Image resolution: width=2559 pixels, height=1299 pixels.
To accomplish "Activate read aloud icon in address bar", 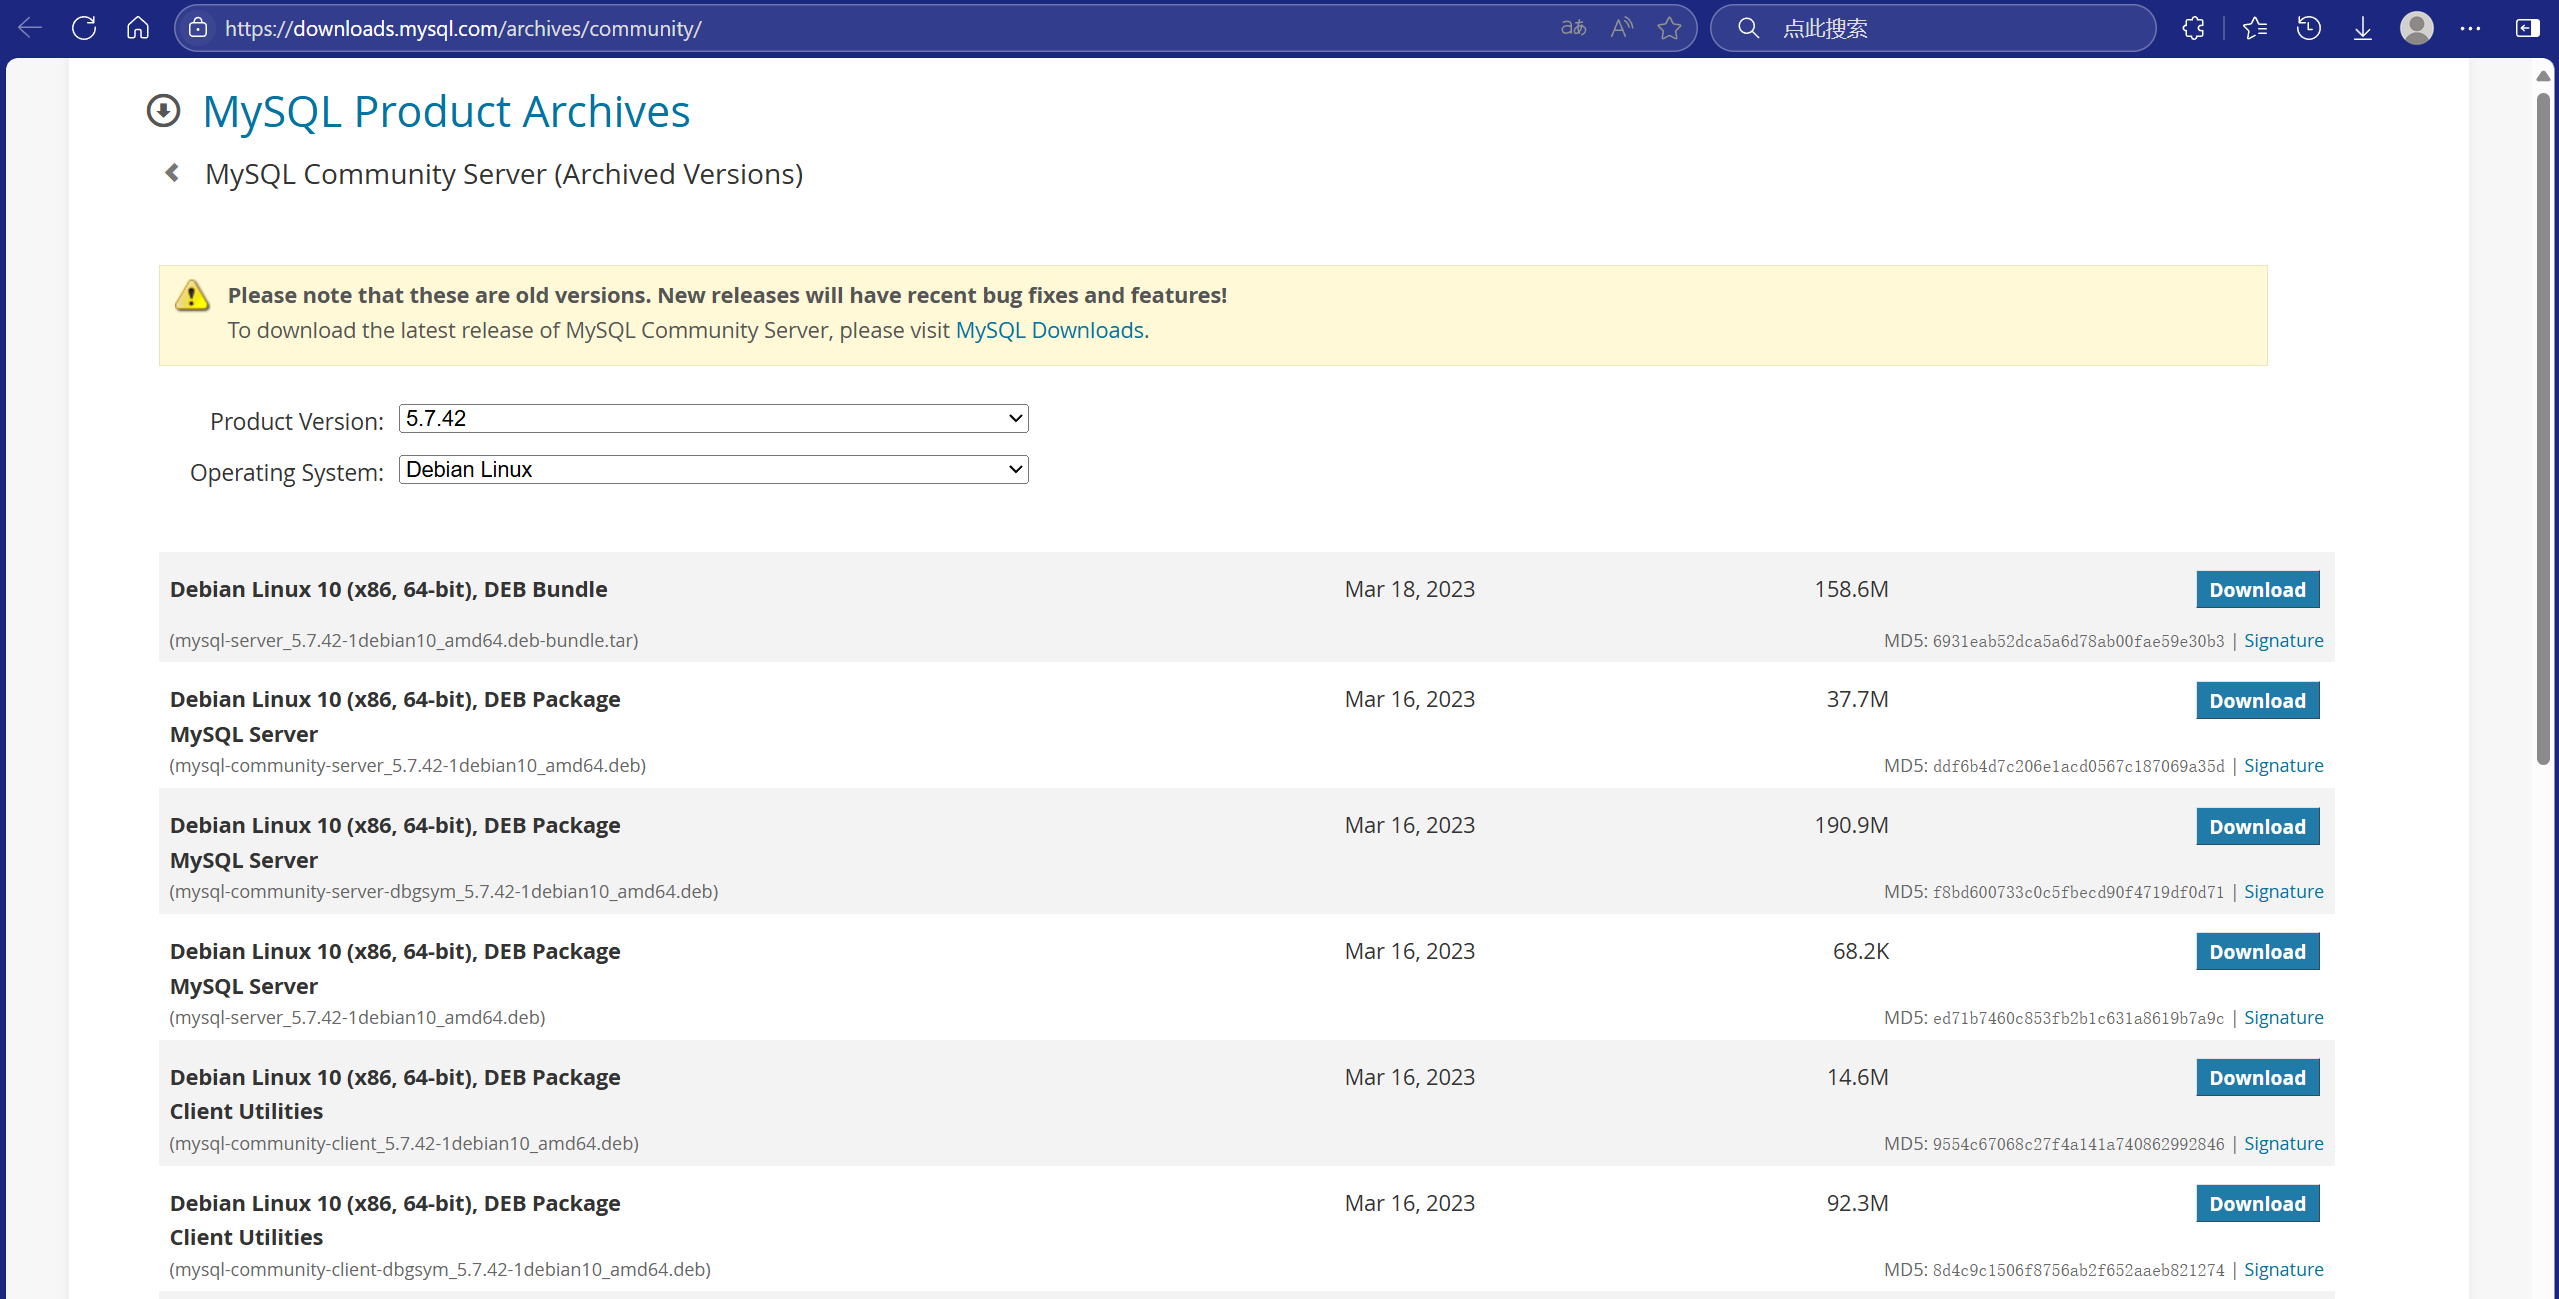I will pyautogui.click(x=1621, y=28).
